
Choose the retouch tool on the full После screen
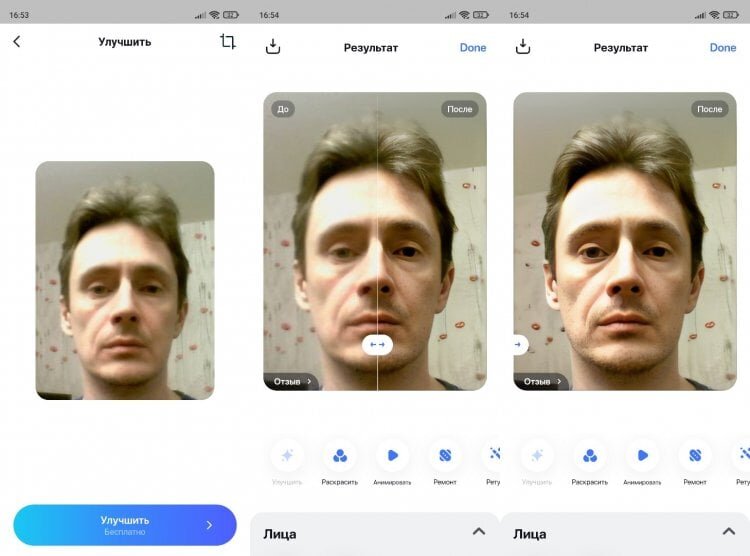[742, 462]
